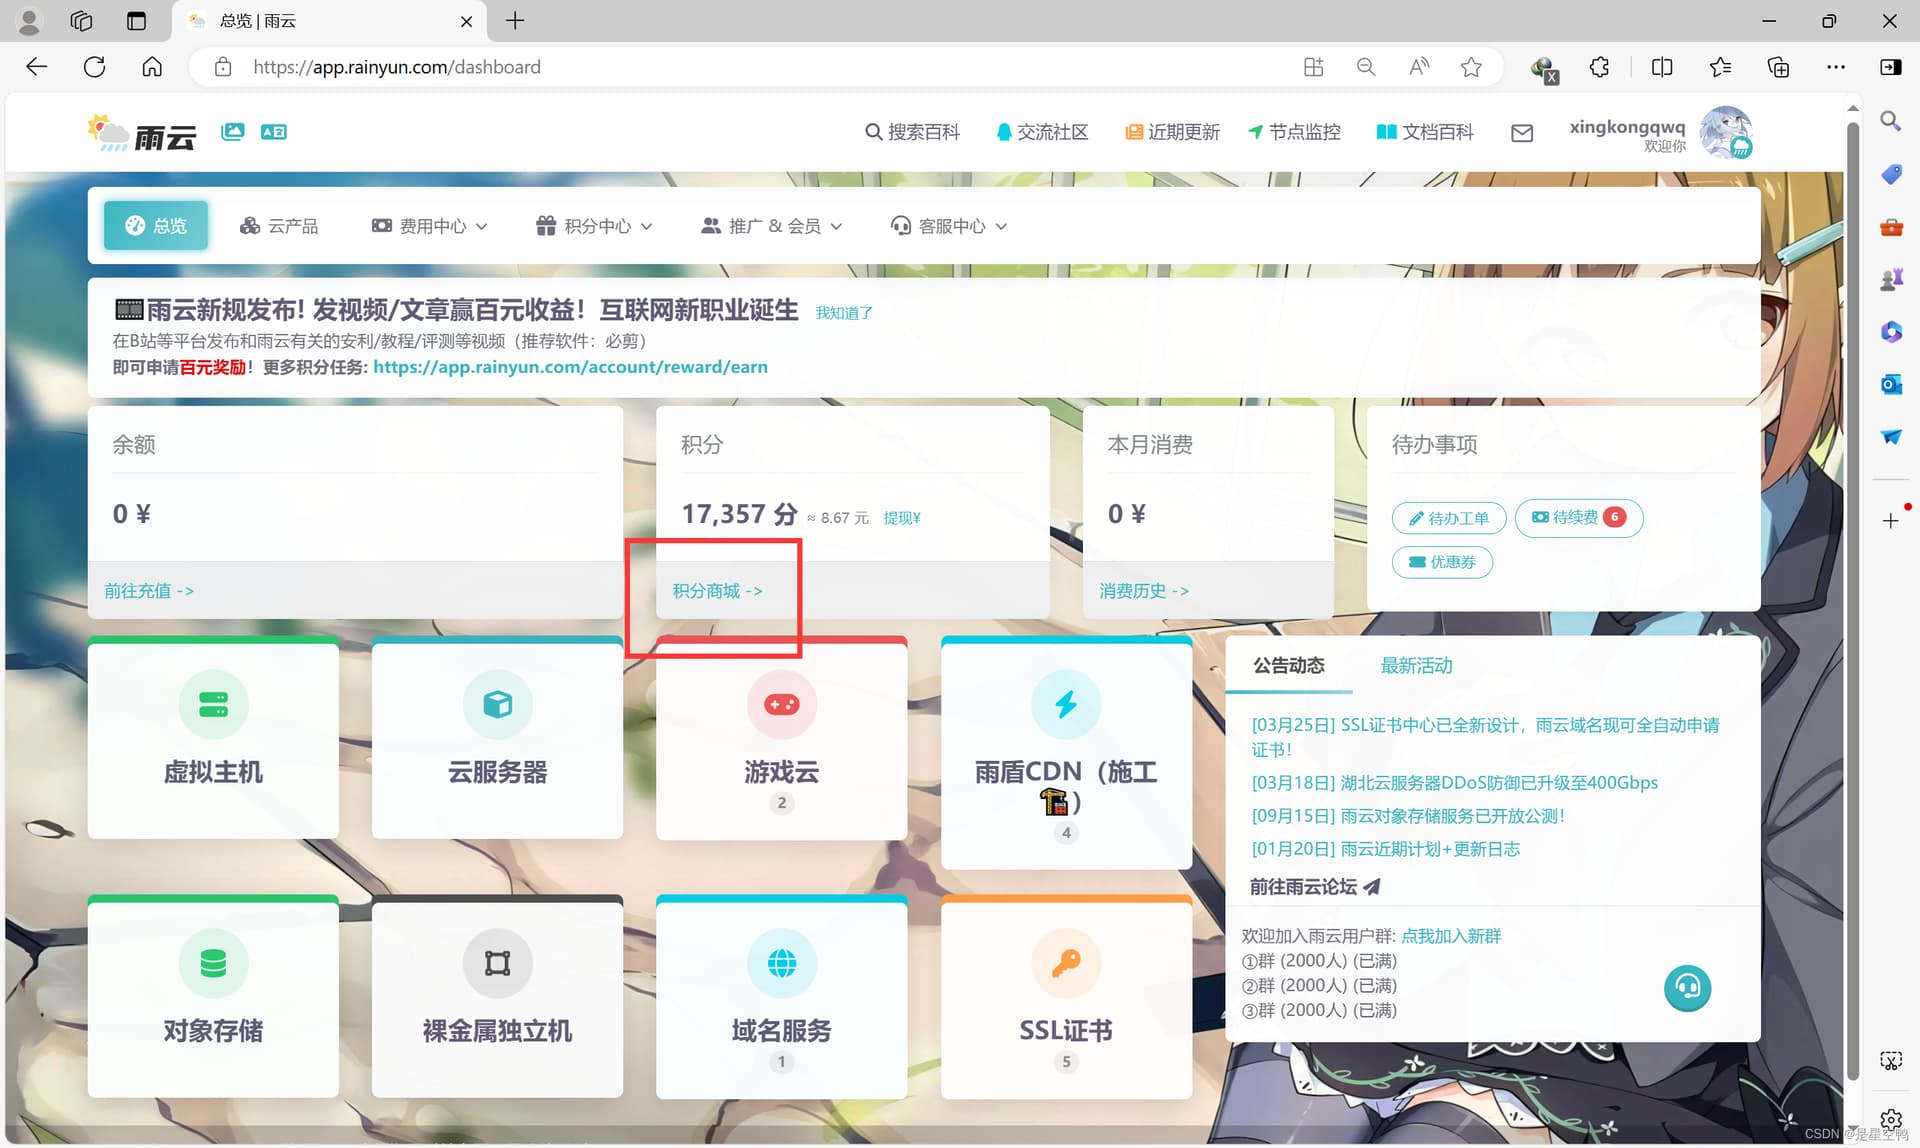This screenshot has height=1148, width=1920.
Task: Select the 总览 overview tab
Action: click(x=156, y=226)
